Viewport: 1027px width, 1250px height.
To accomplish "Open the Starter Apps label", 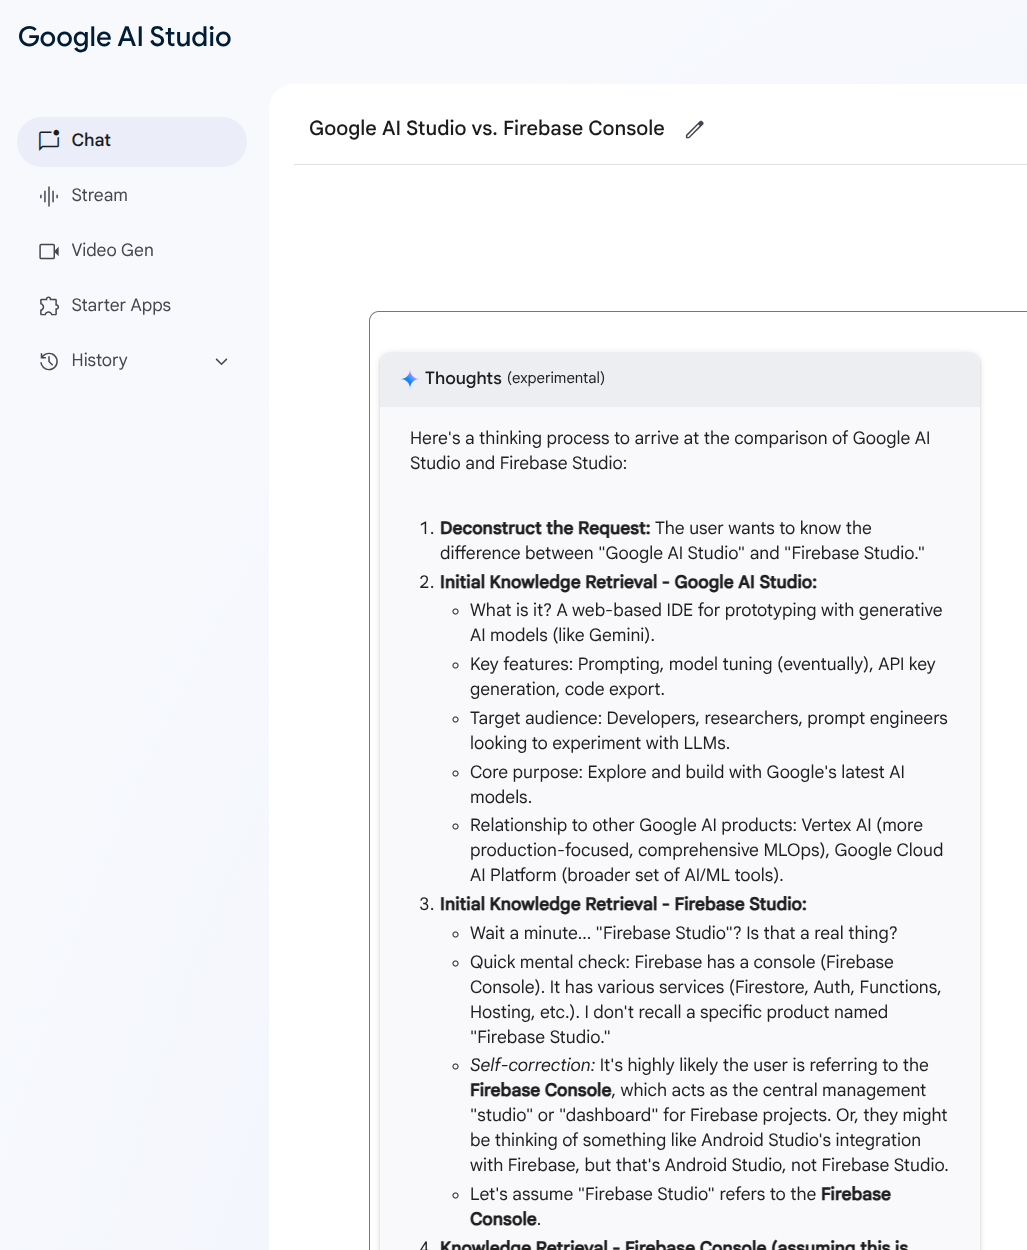I will tap(121, 305).
